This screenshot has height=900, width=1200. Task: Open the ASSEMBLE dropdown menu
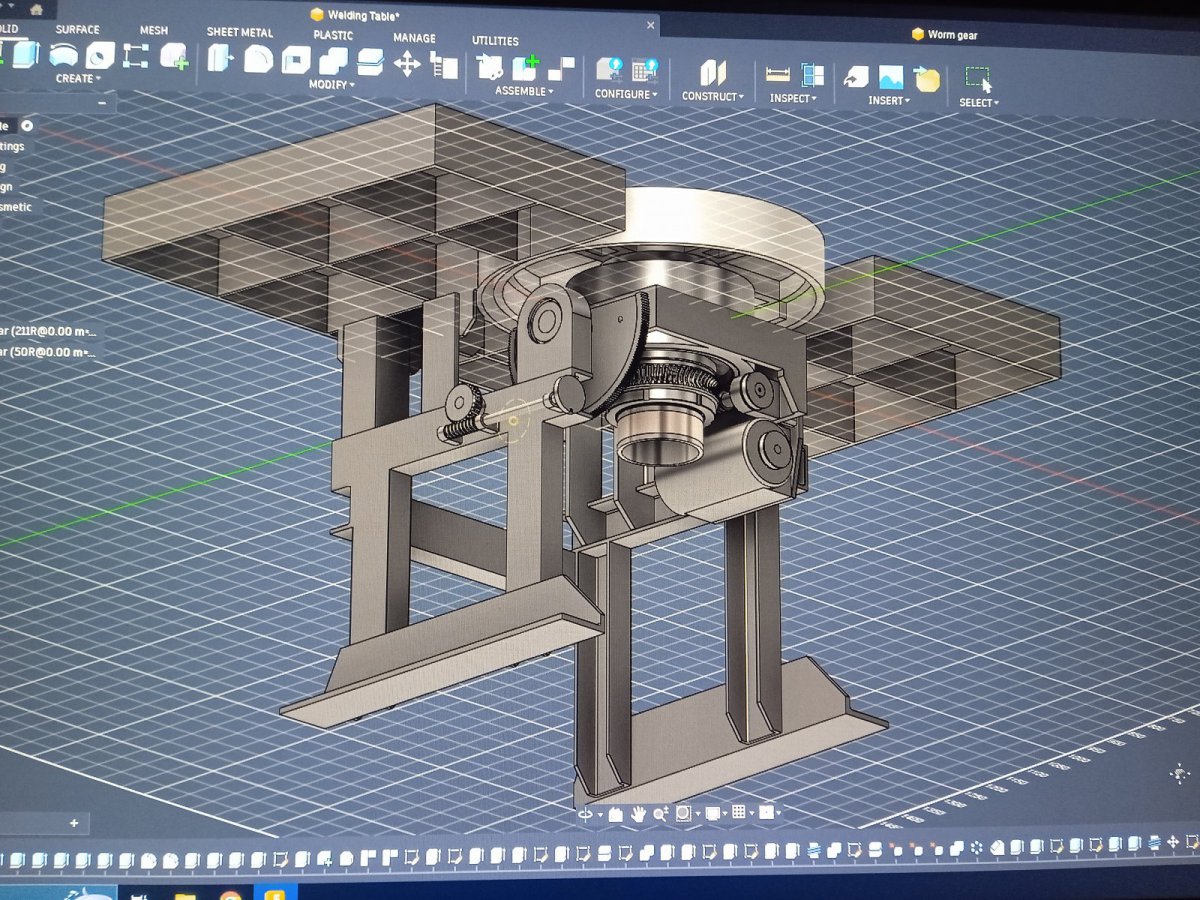[524, 91]
